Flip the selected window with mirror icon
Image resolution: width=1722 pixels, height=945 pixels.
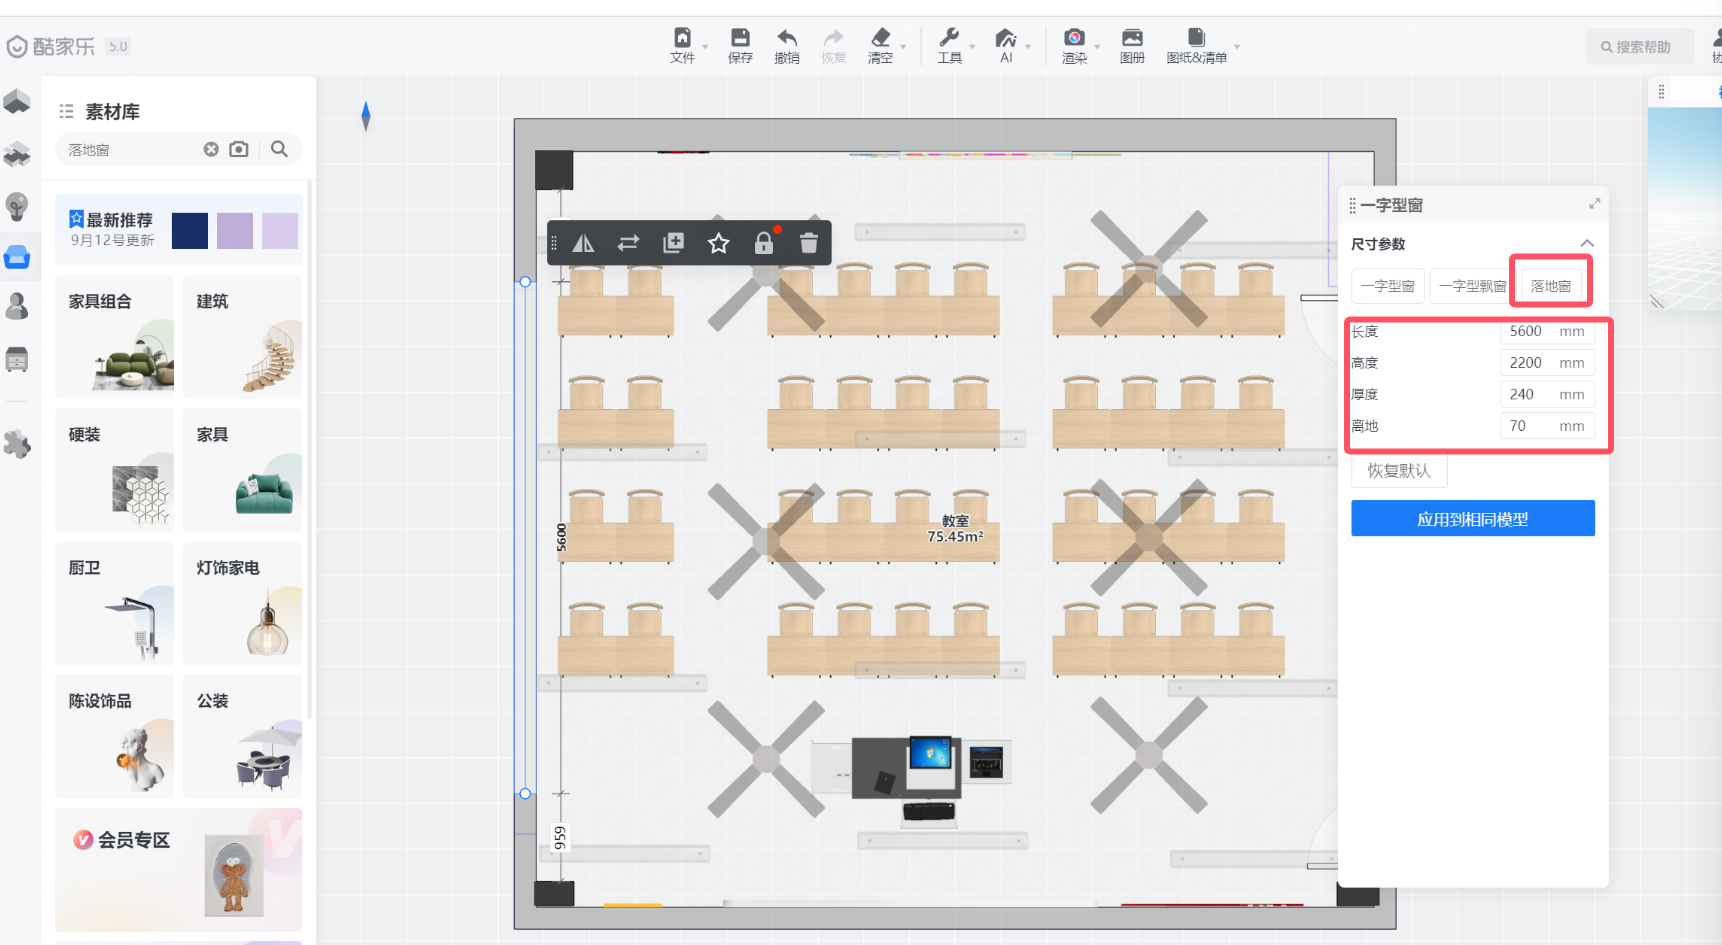583,243
